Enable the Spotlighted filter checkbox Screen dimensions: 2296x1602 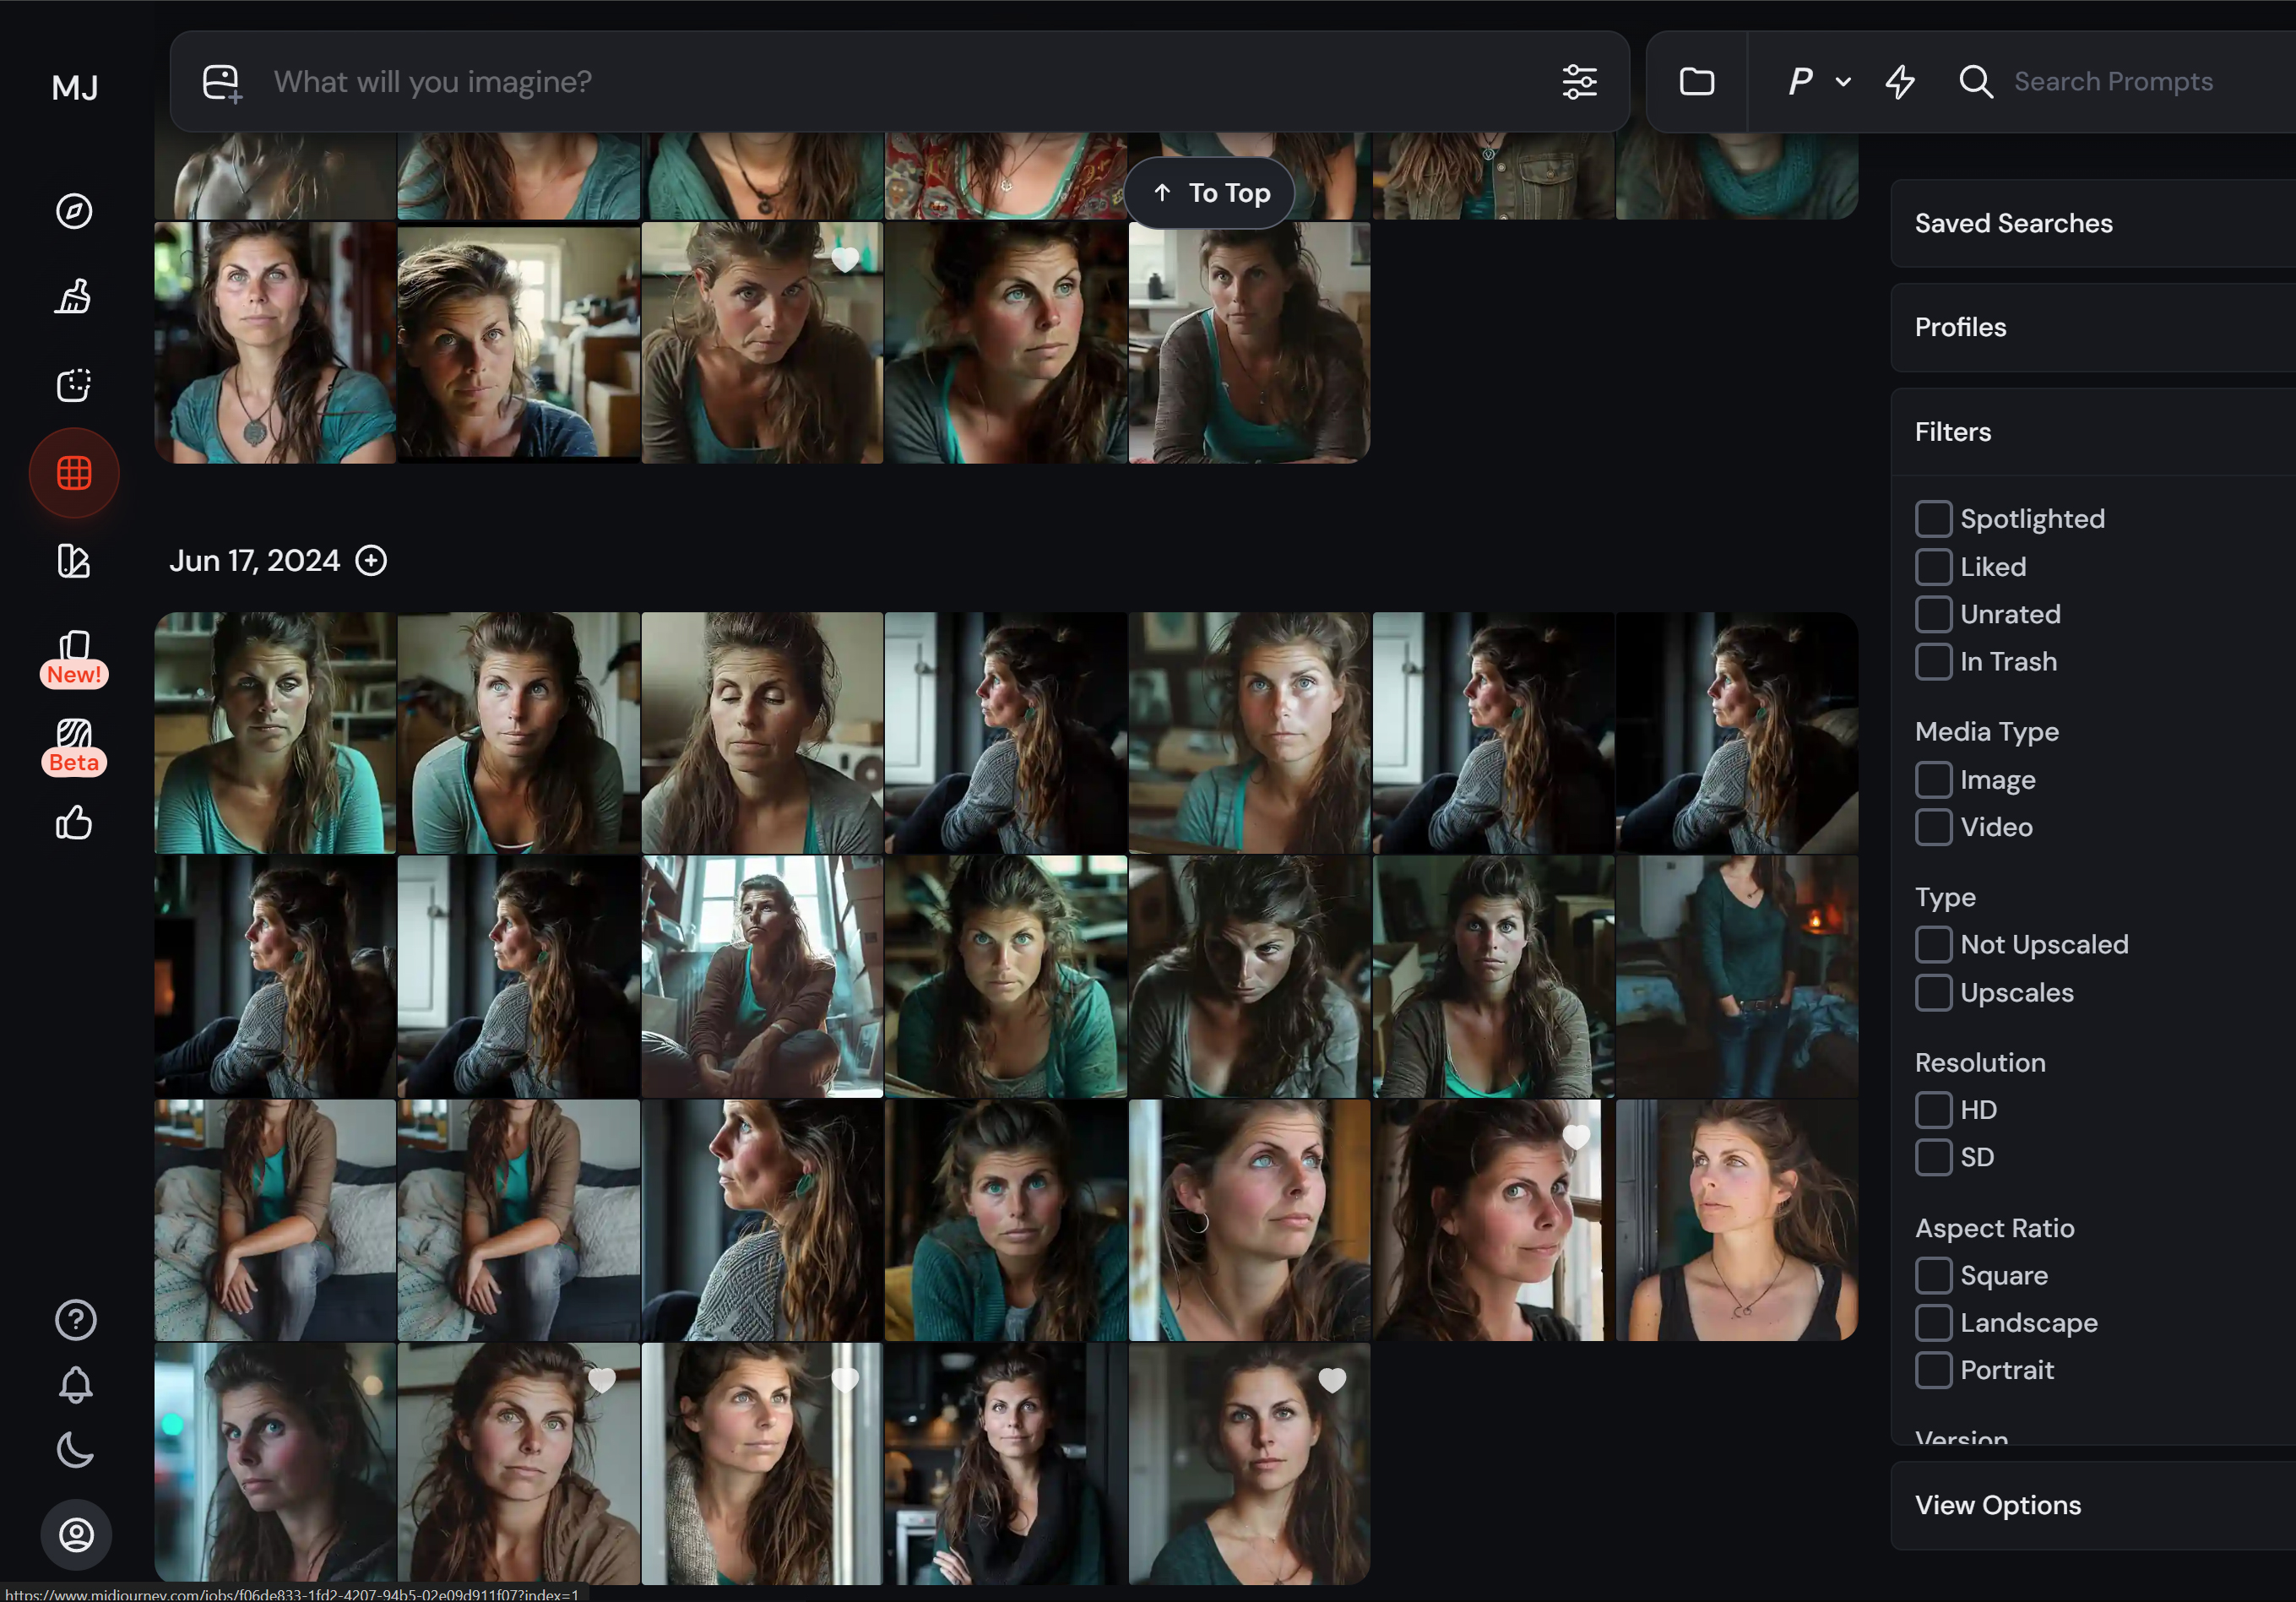pos(1933,519)
